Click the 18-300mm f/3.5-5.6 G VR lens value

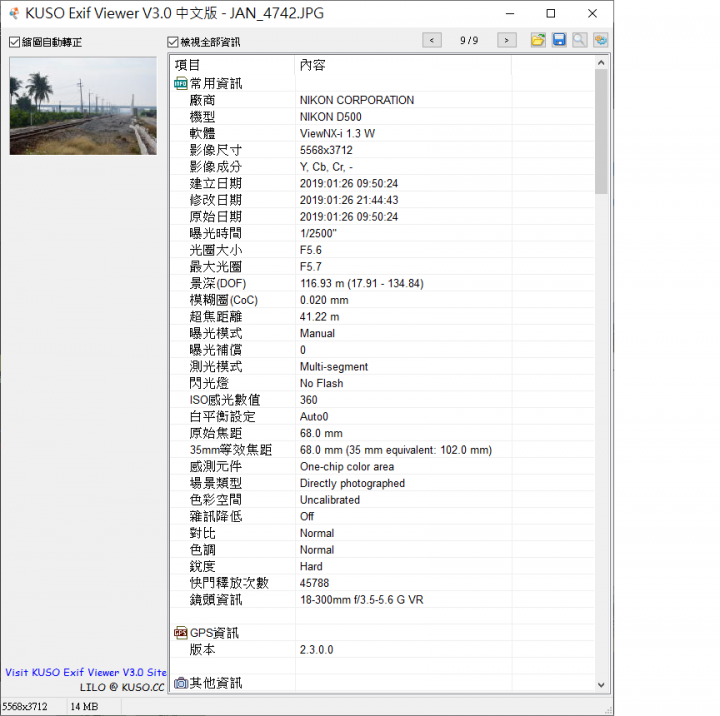click(361, 600)
